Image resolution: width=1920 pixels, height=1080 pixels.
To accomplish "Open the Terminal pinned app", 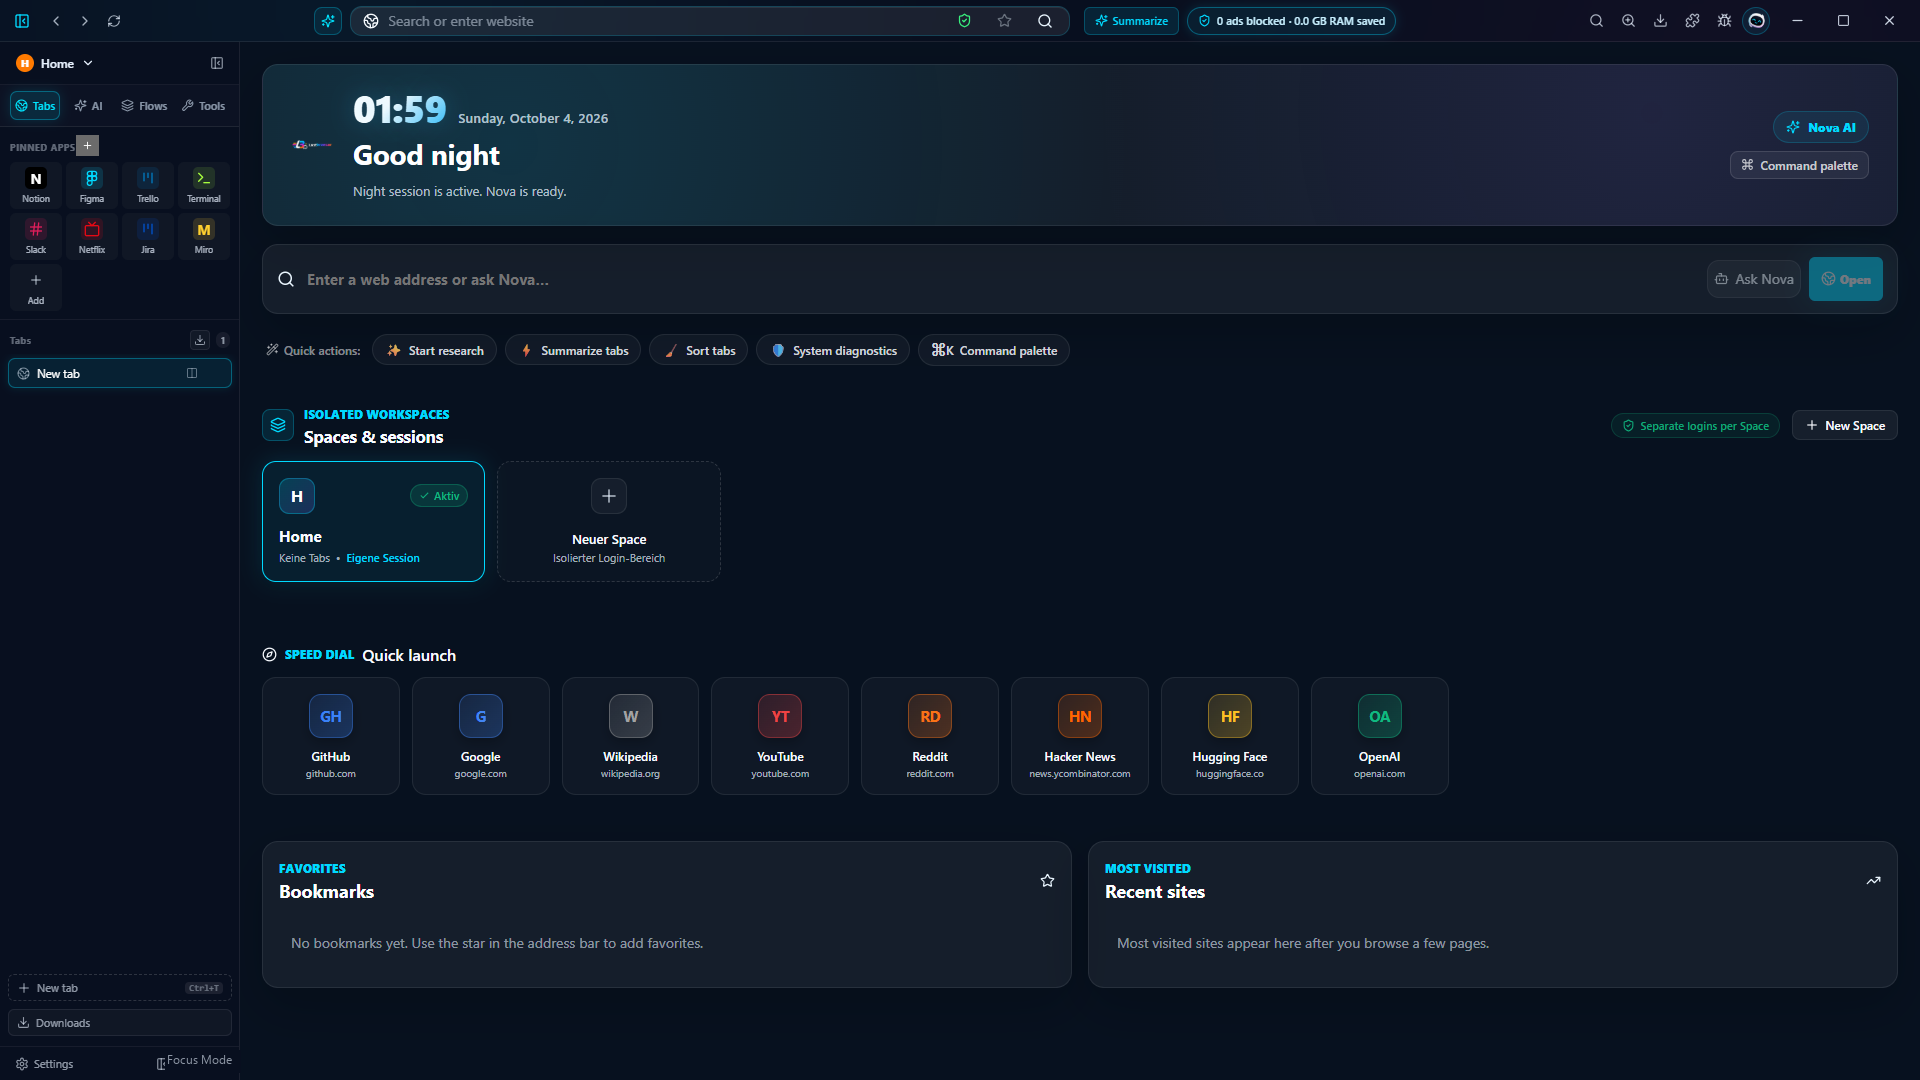I will 204,185.
